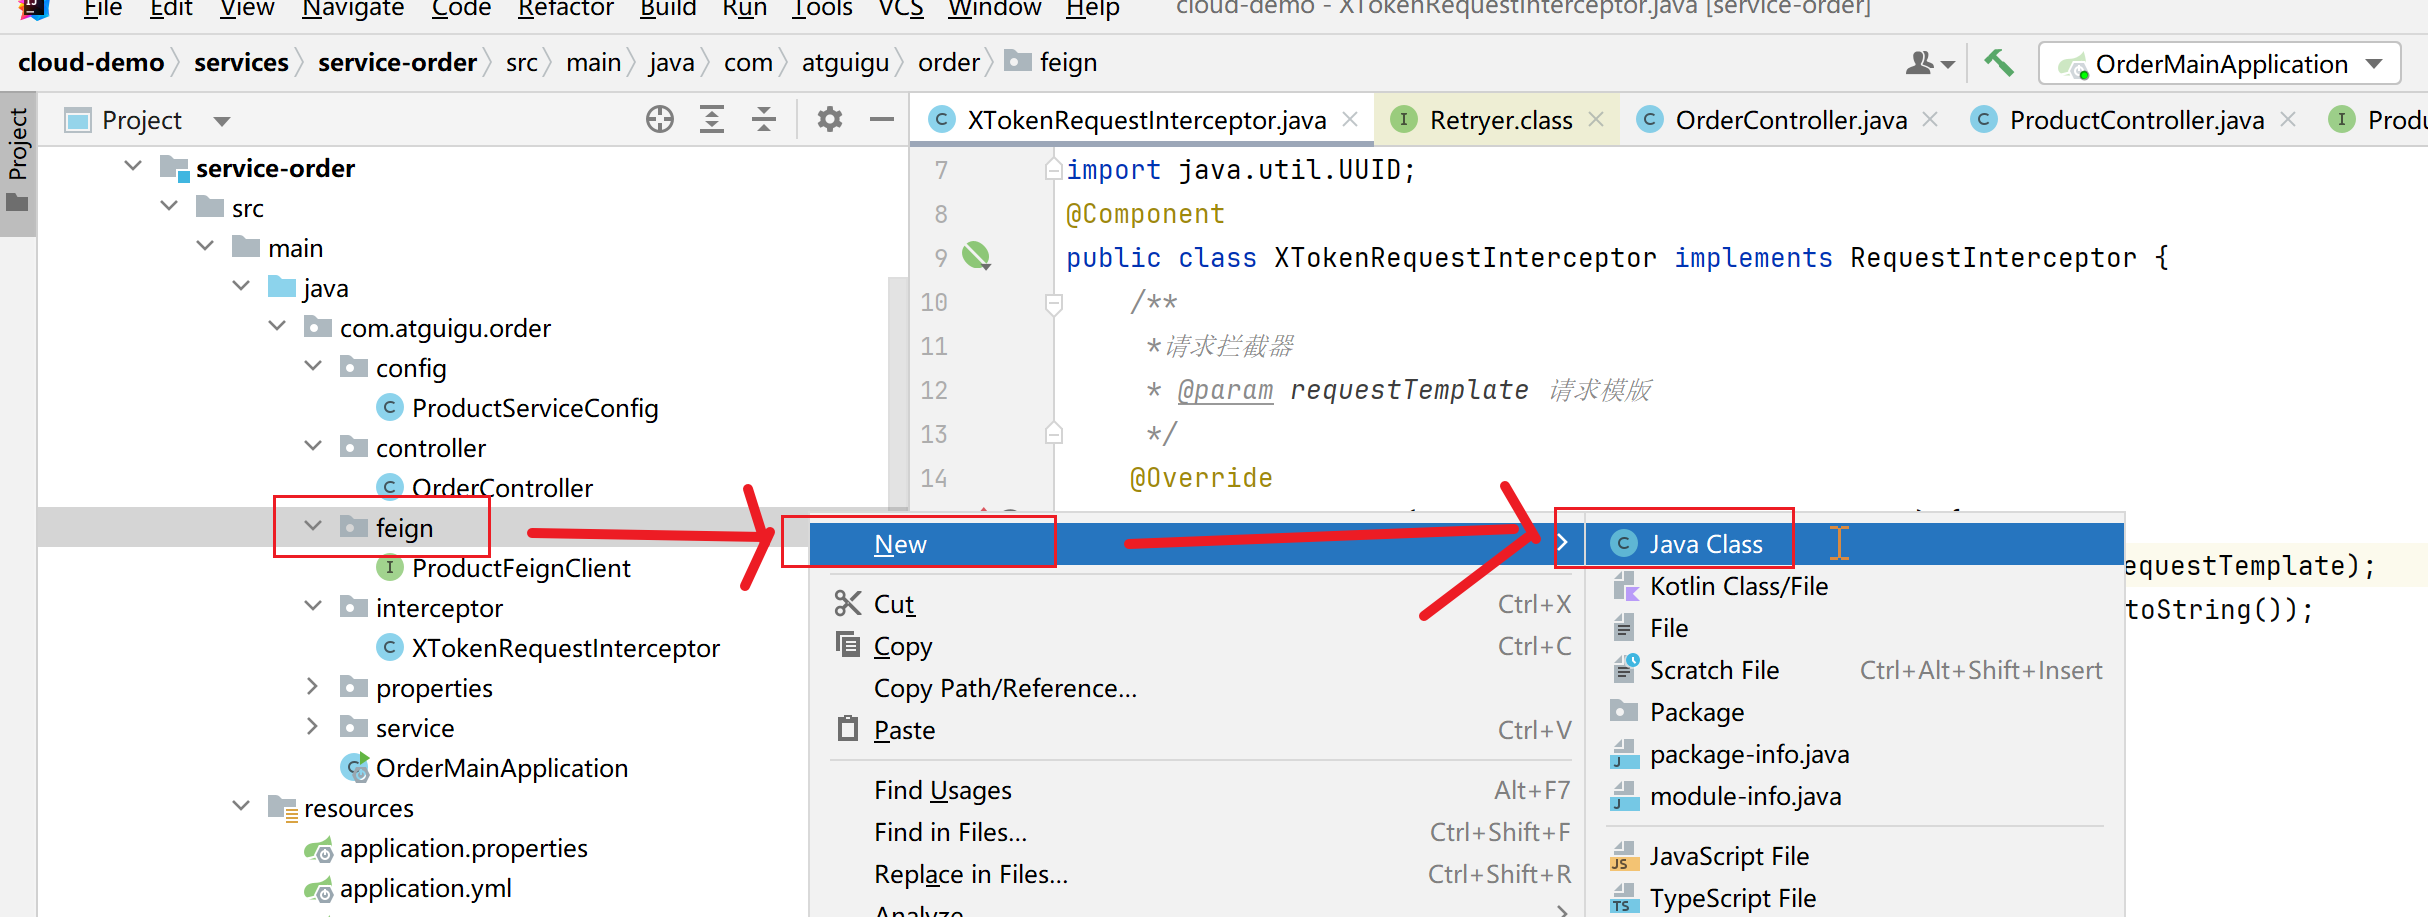Switch to ProductController.java editor tab
Screen dimensions: 2428x917
(2136, 120)
